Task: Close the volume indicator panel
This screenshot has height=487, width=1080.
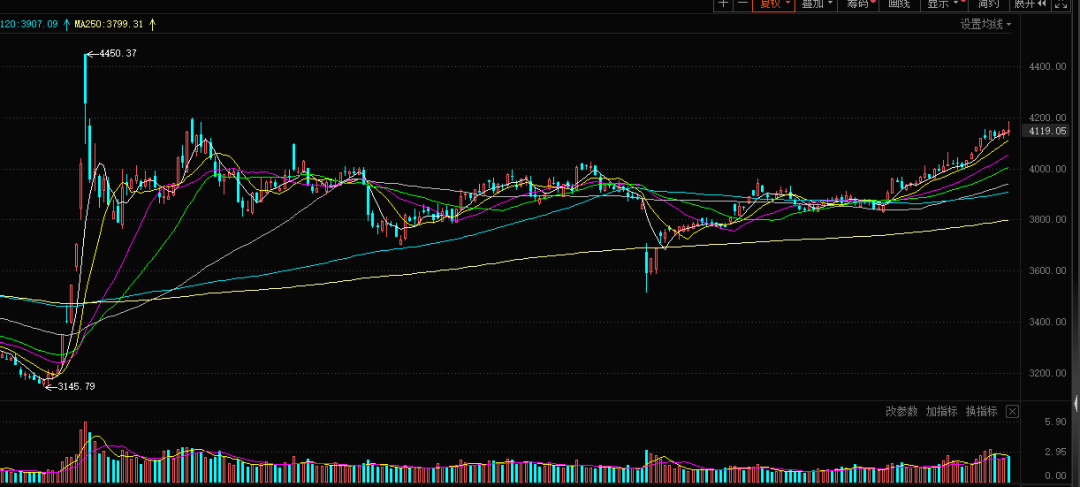Action: pos(1012,411)
